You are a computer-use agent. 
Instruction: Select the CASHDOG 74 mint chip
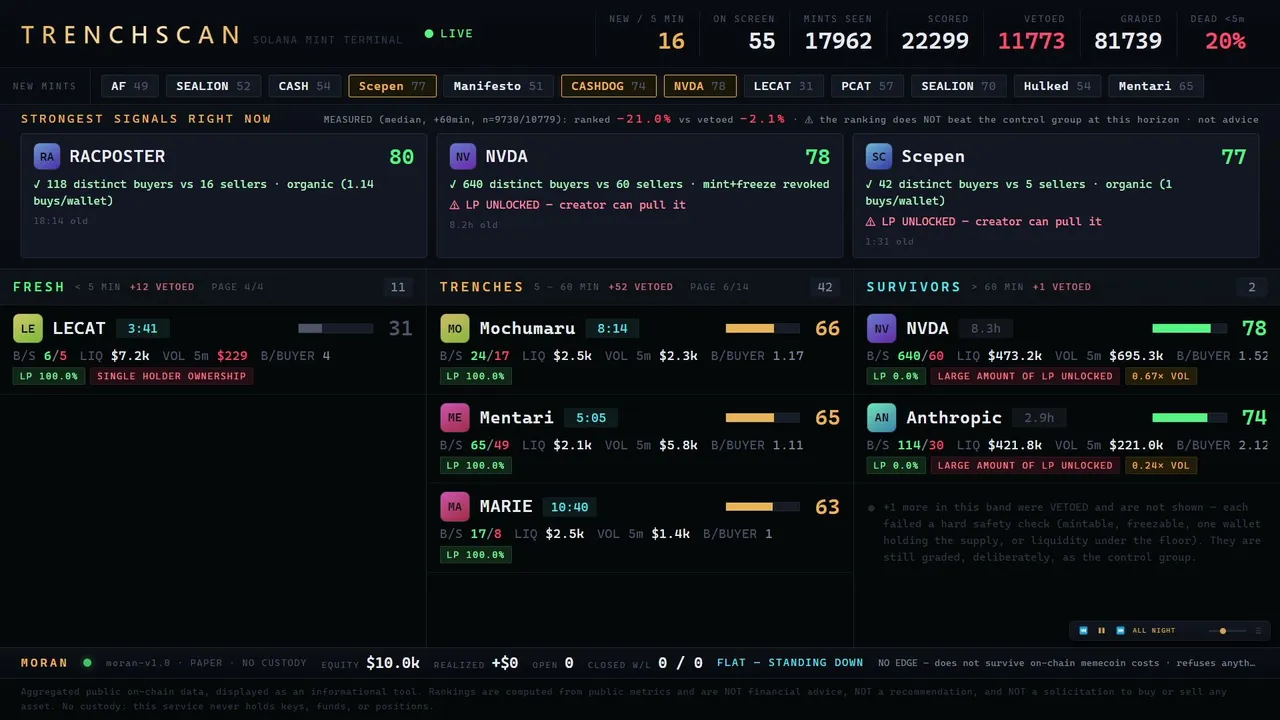pos(609,86)
